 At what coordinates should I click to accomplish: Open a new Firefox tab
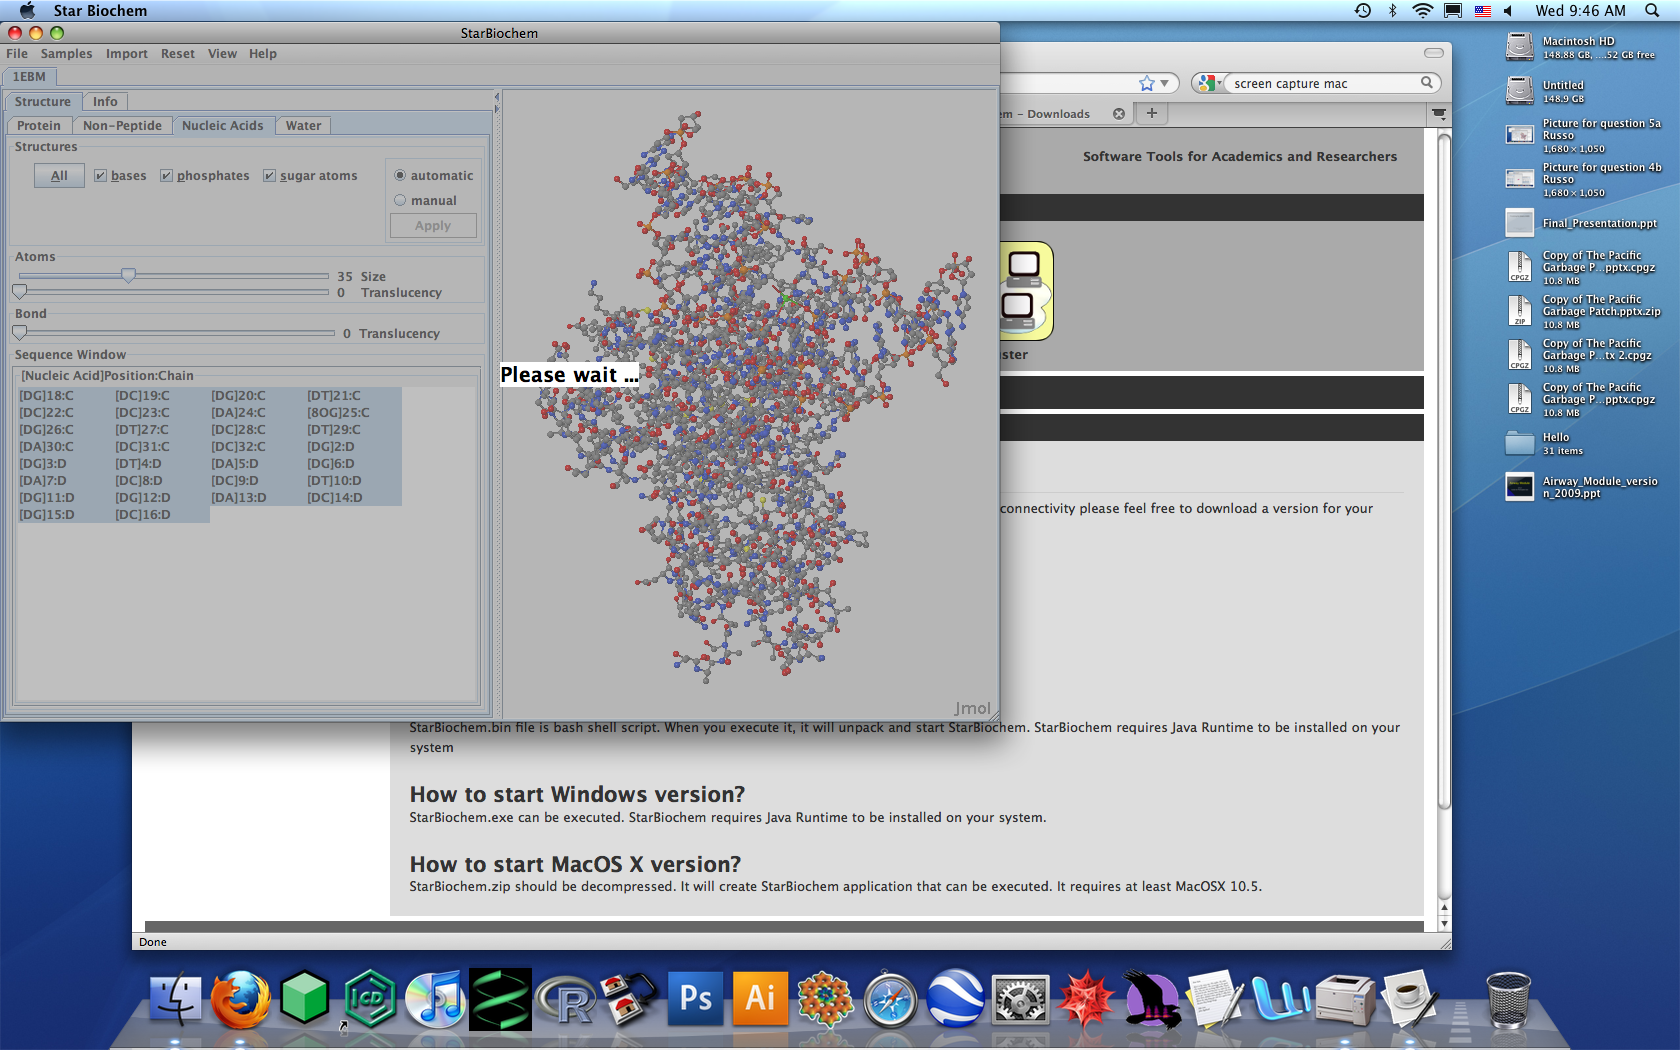coord(1152,113)
